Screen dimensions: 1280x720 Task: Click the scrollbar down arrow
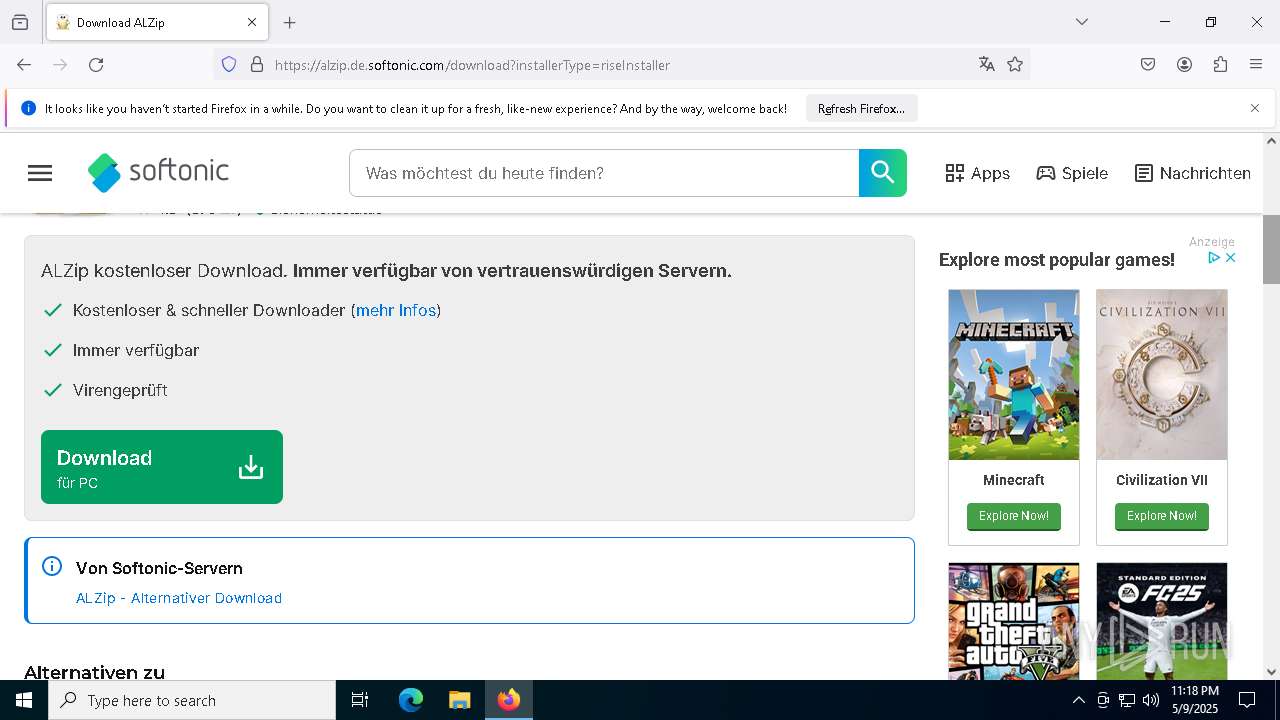tap(1271, 672)
